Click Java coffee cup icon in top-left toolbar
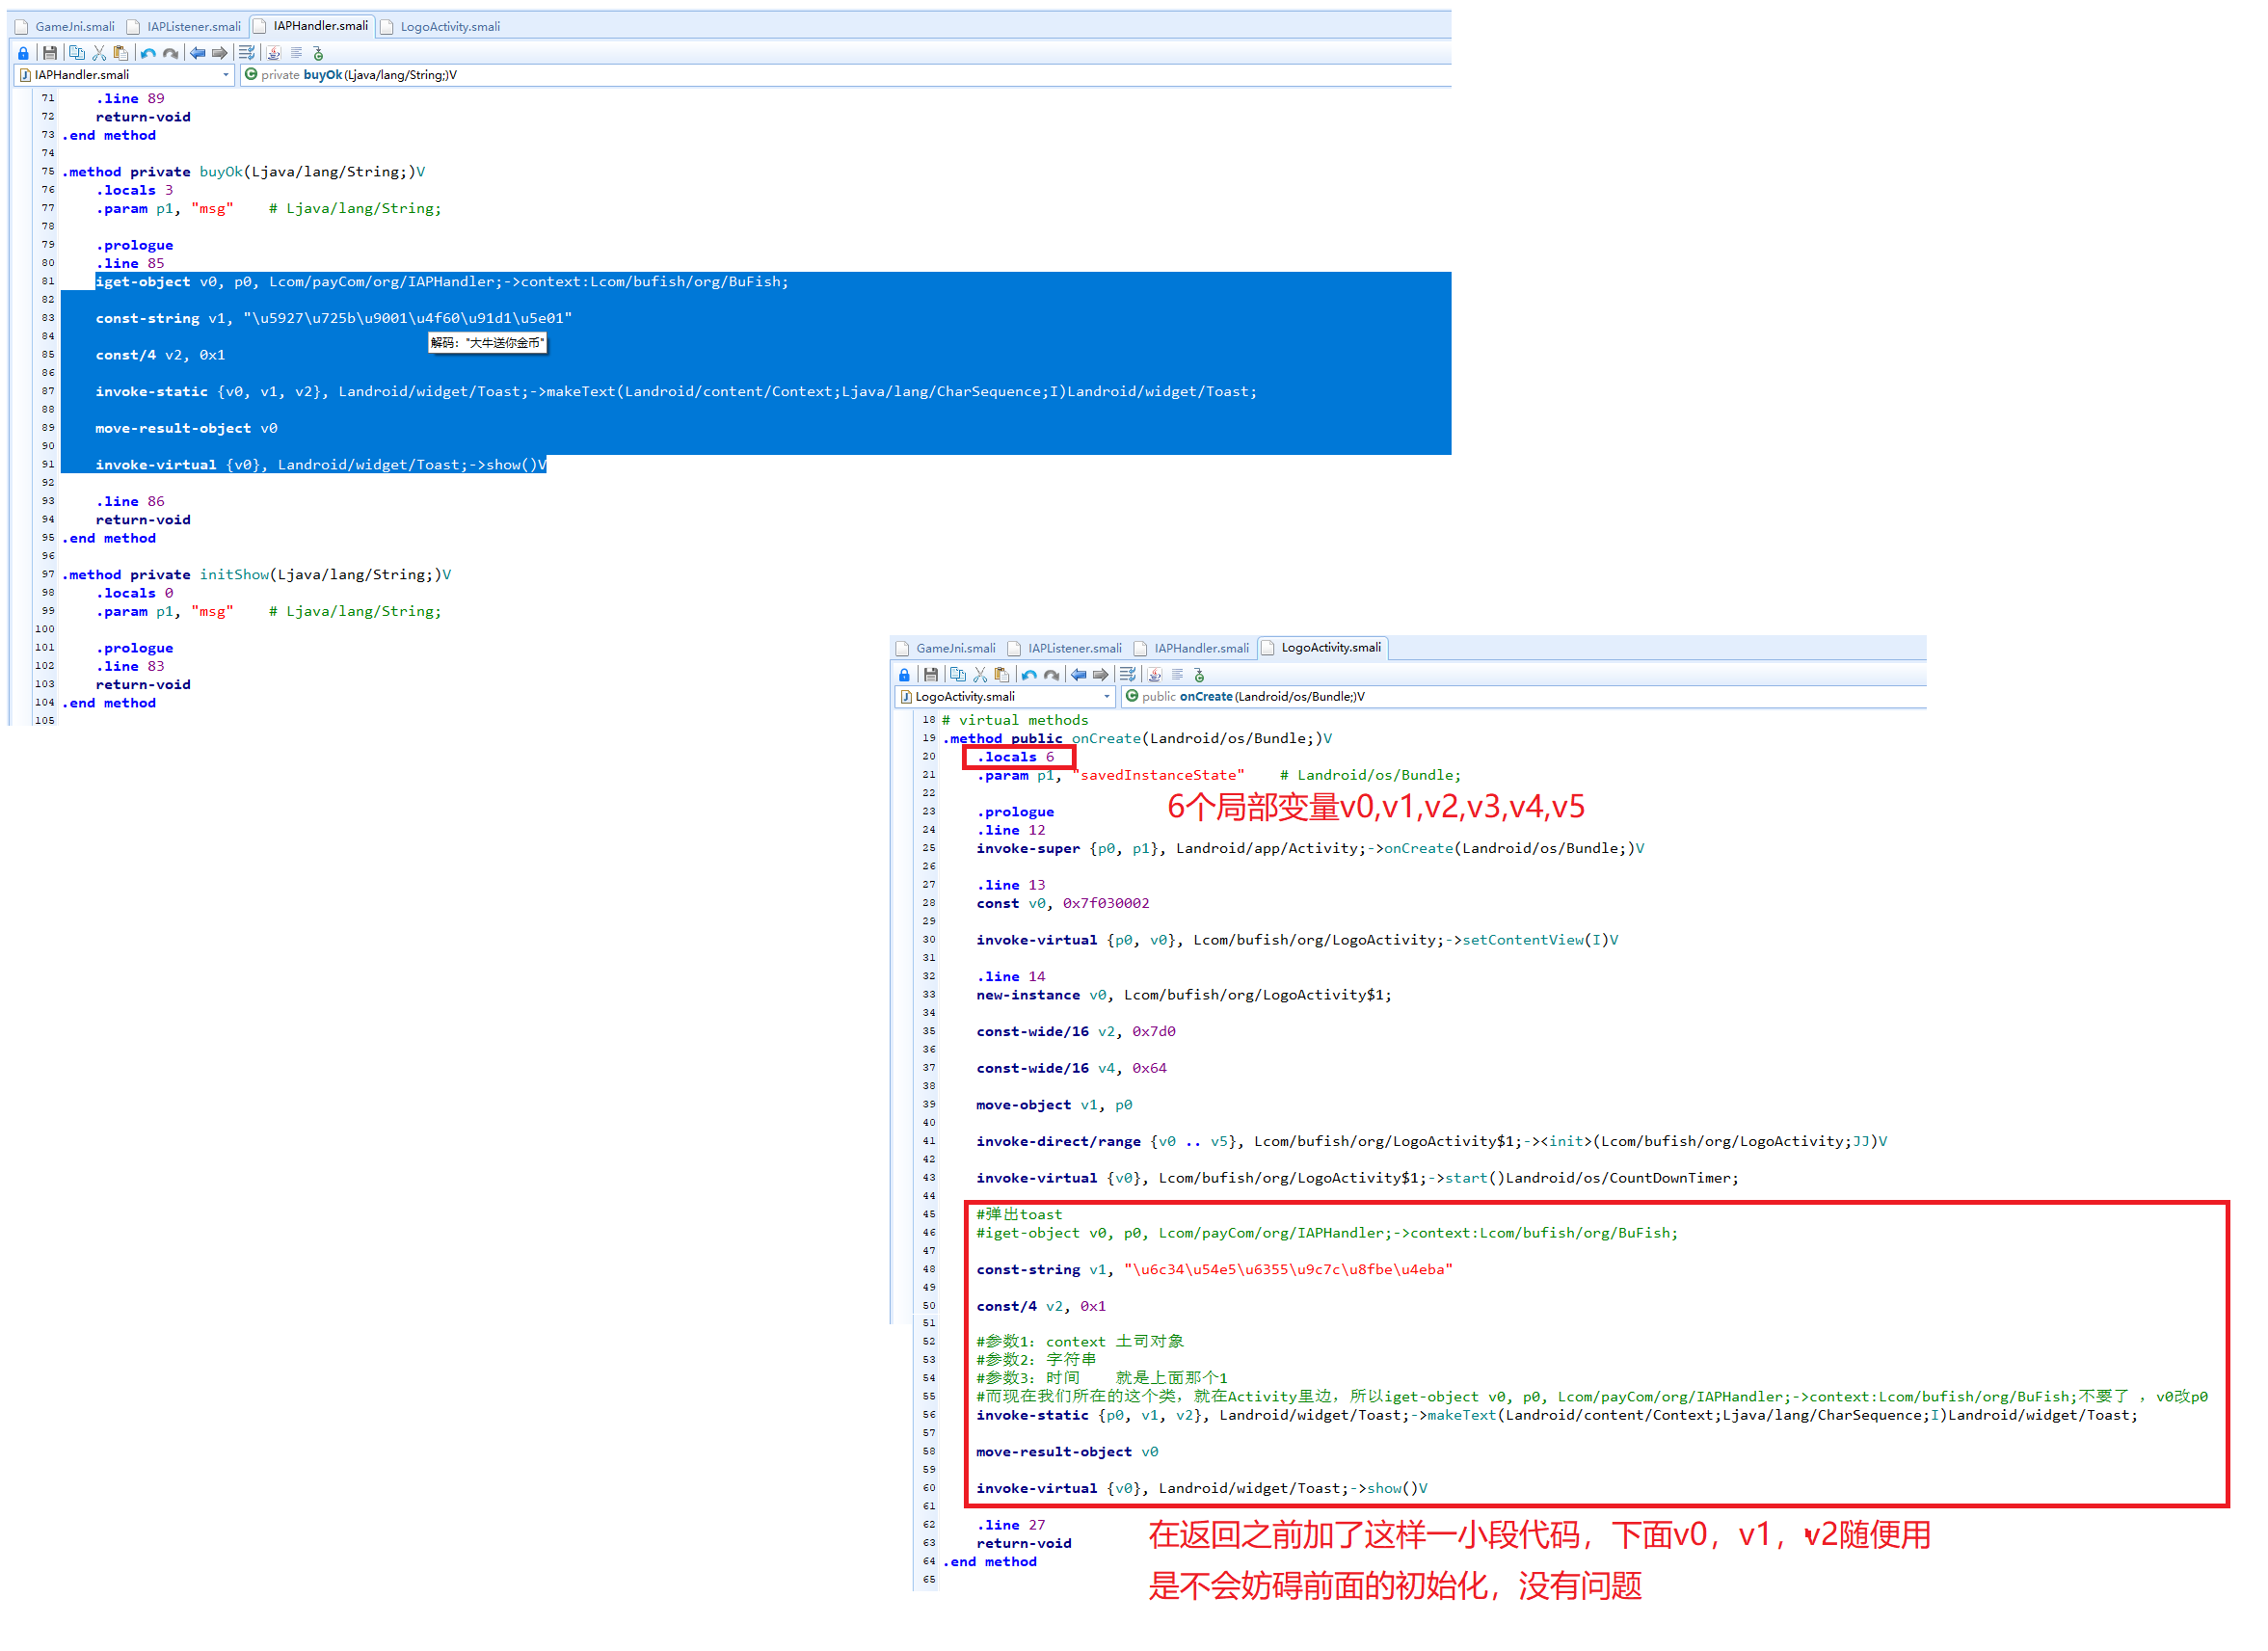 pos(274,53)
